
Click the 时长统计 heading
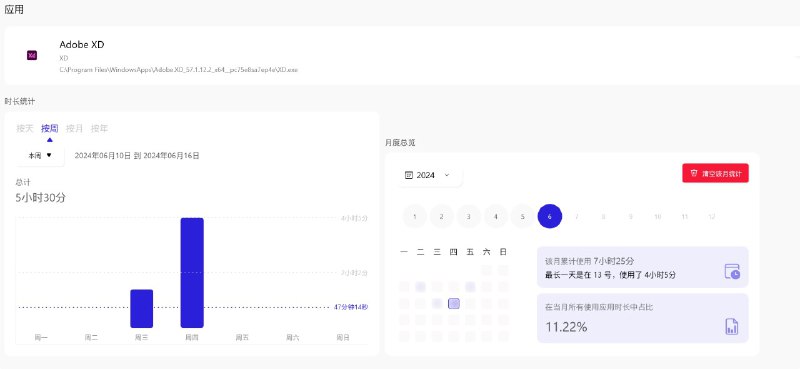(x=20, y=101)
